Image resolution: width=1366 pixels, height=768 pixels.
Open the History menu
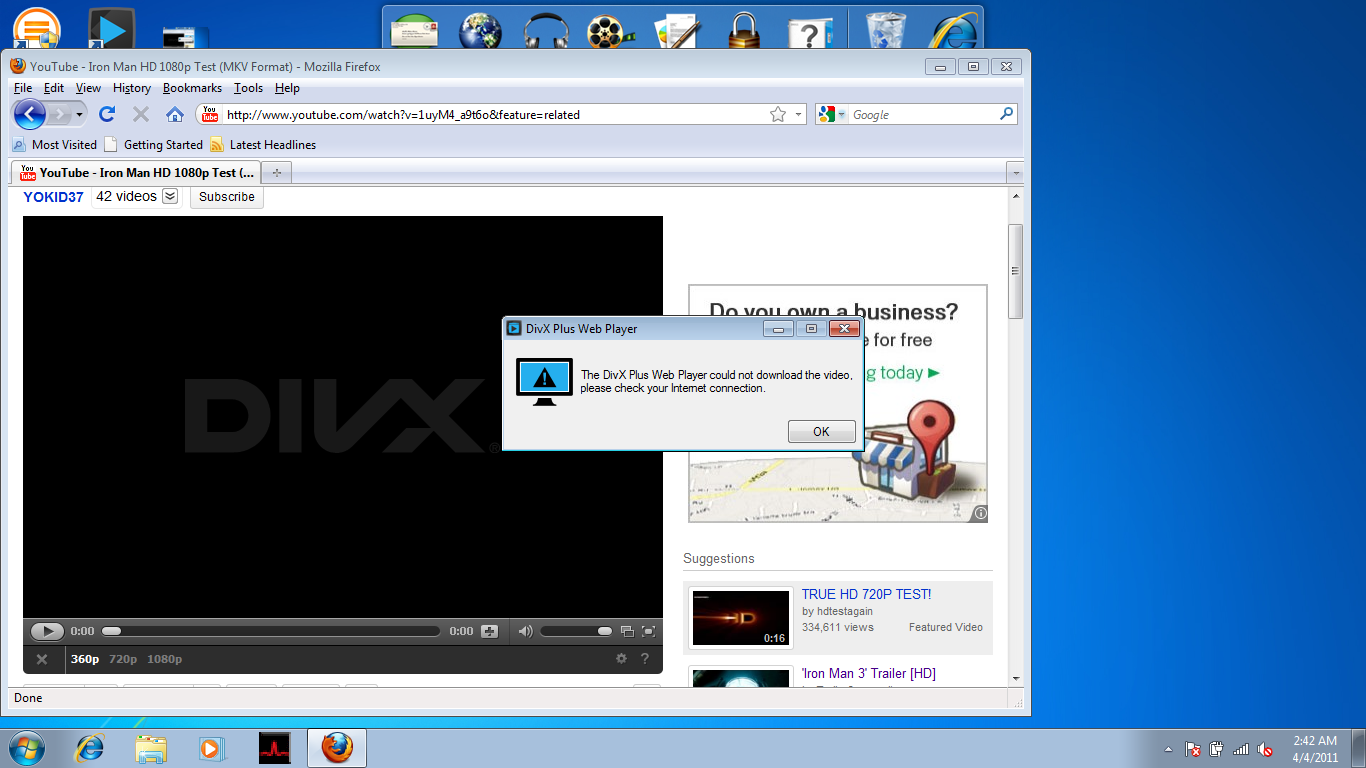pos(132,88)
